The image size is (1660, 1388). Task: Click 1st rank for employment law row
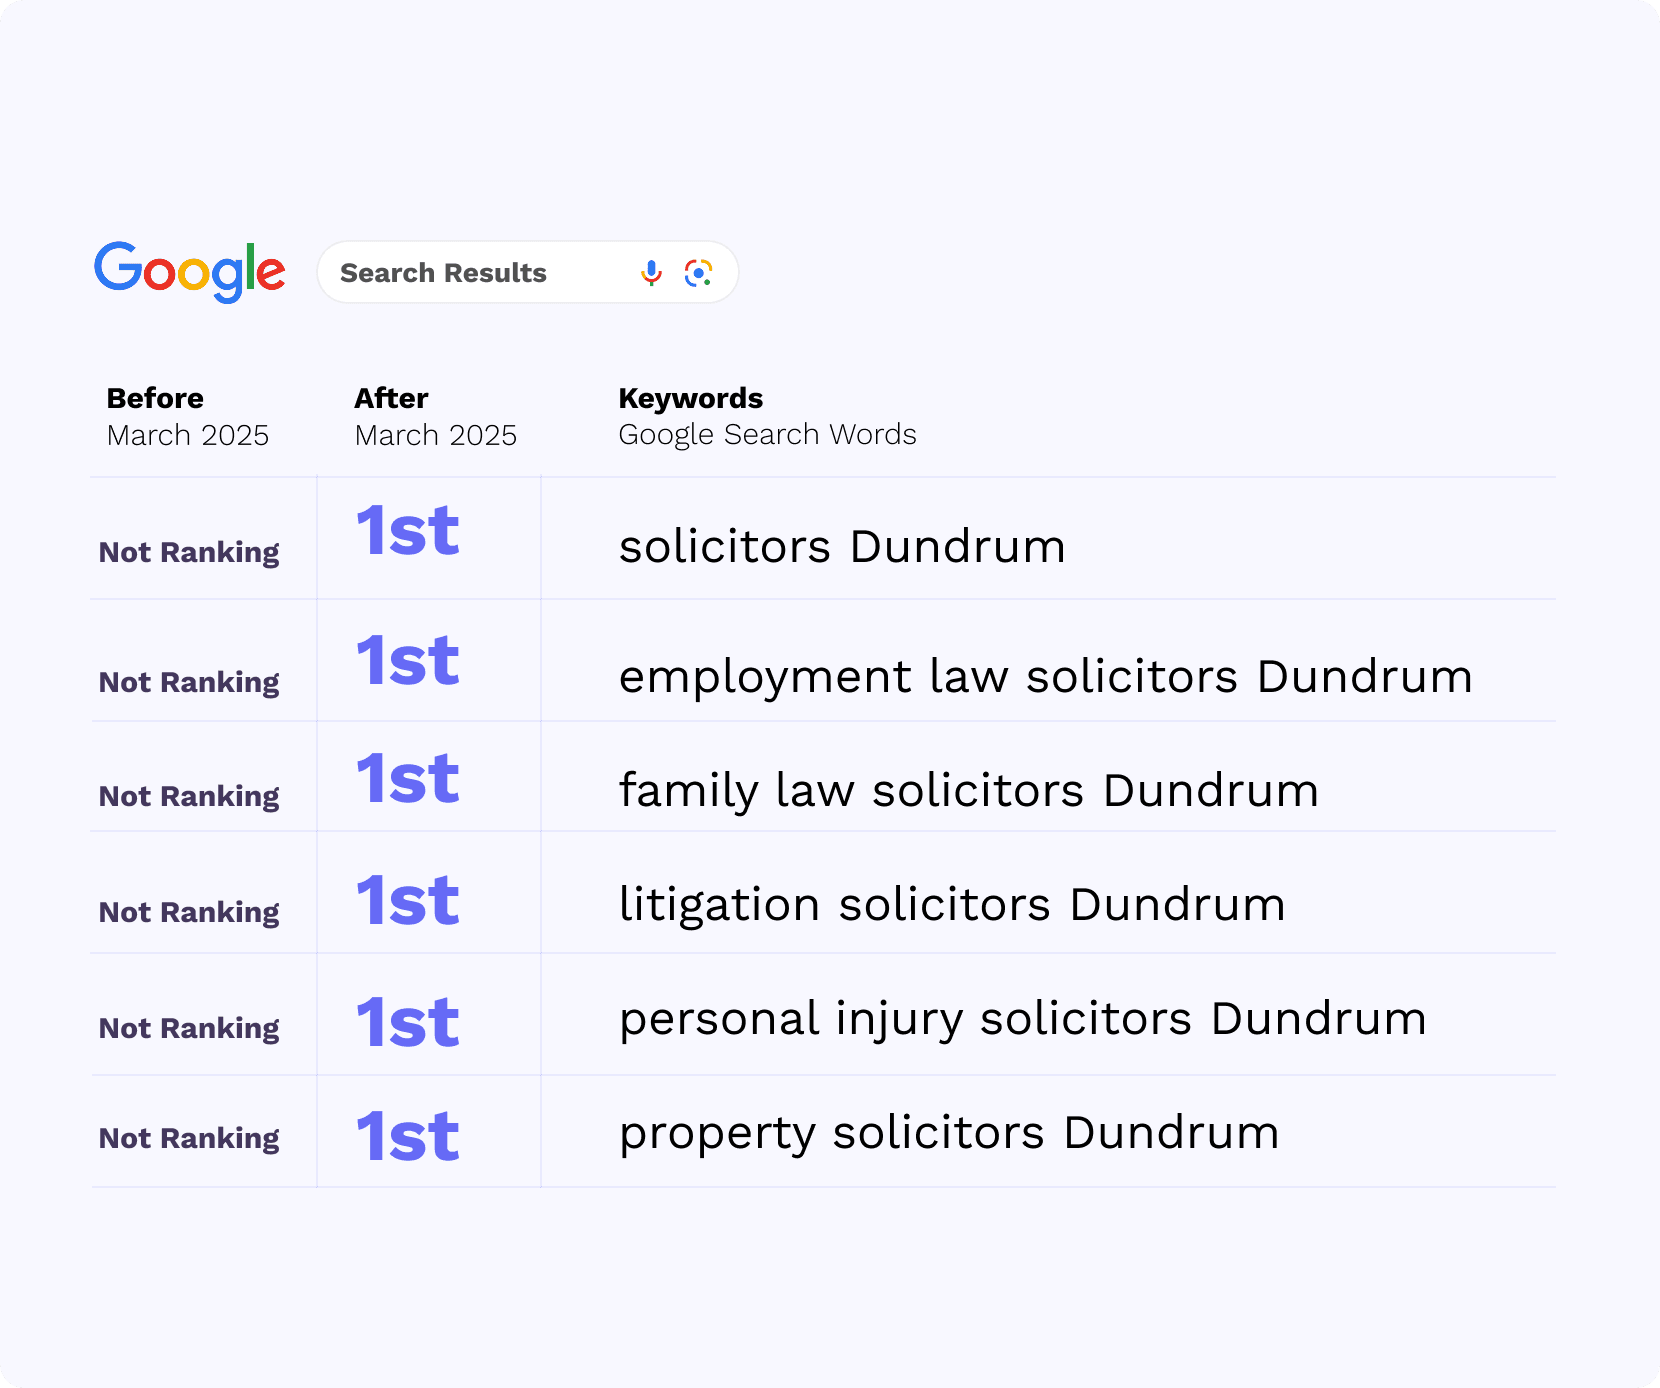tap(408, 661)
